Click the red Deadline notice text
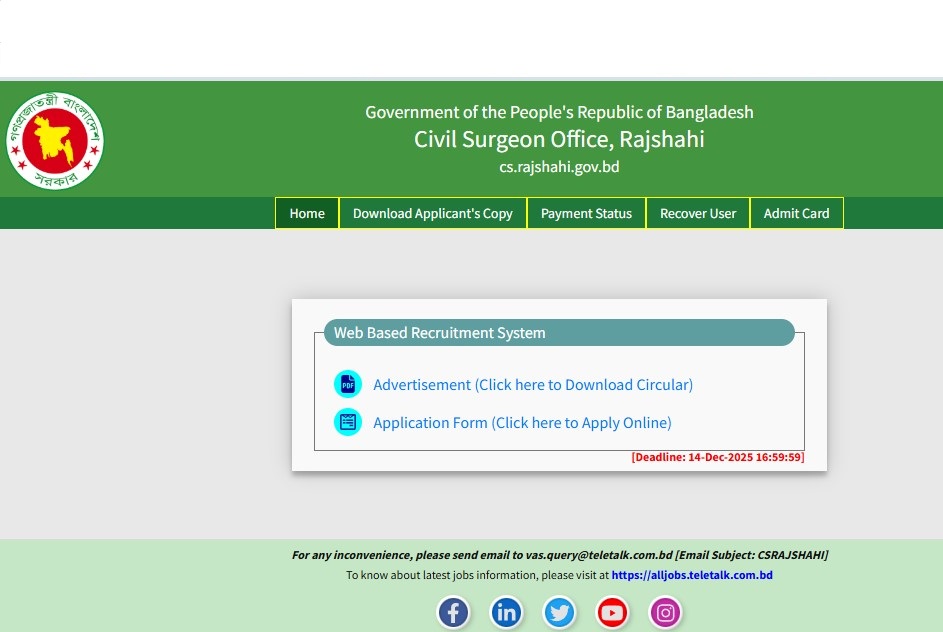943x632 pixels. [717, 457]
